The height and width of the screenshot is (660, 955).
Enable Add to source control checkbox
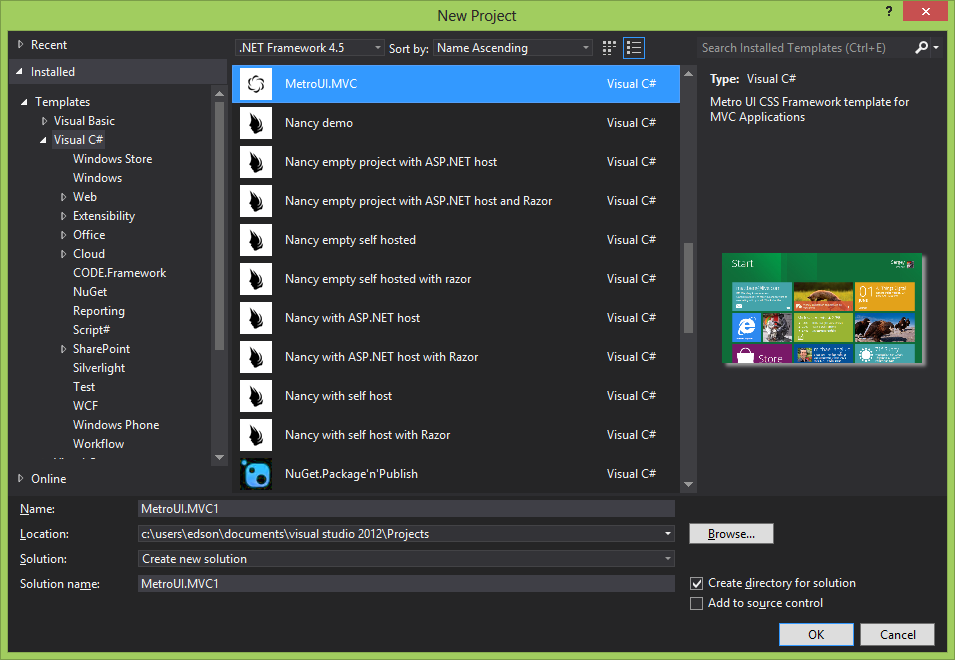(x=696, y=603)
